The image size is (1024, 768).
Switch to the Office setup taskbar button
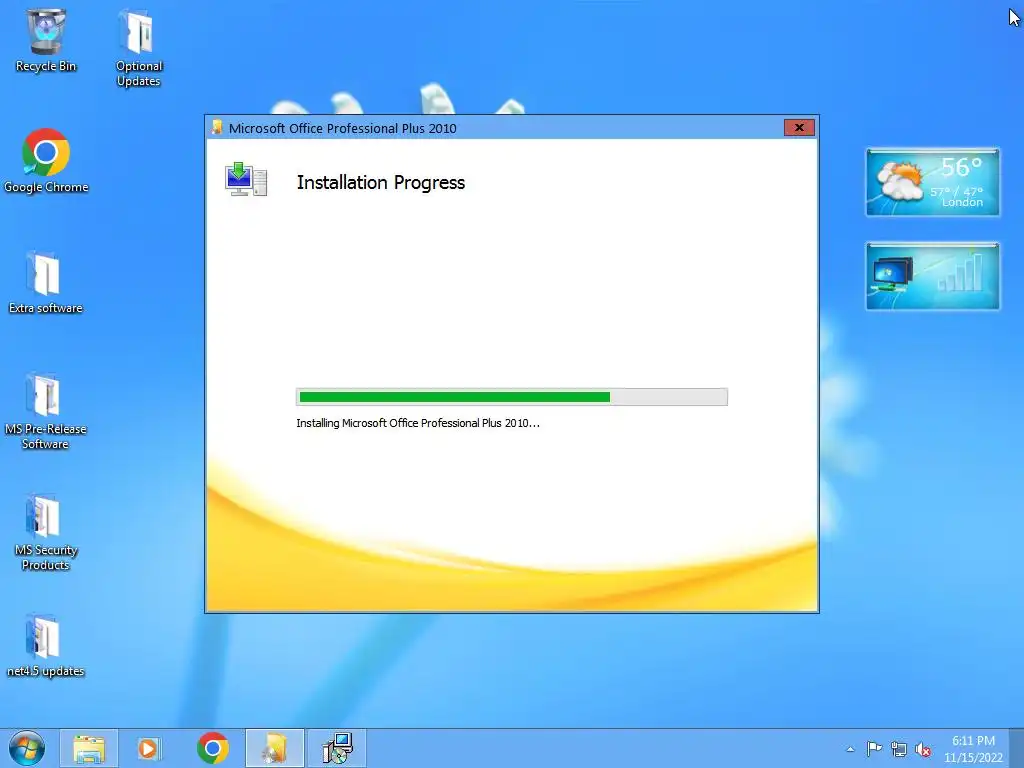(x=275, y=748)
